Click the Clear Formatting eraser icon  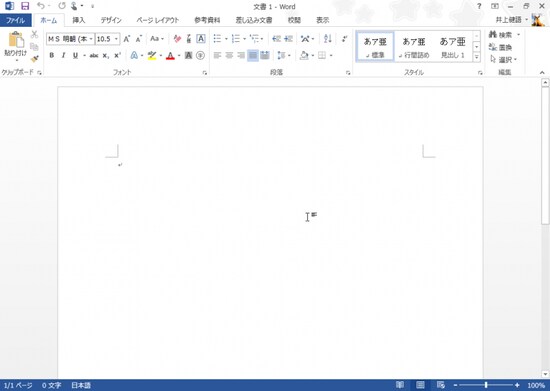point(177,39)
